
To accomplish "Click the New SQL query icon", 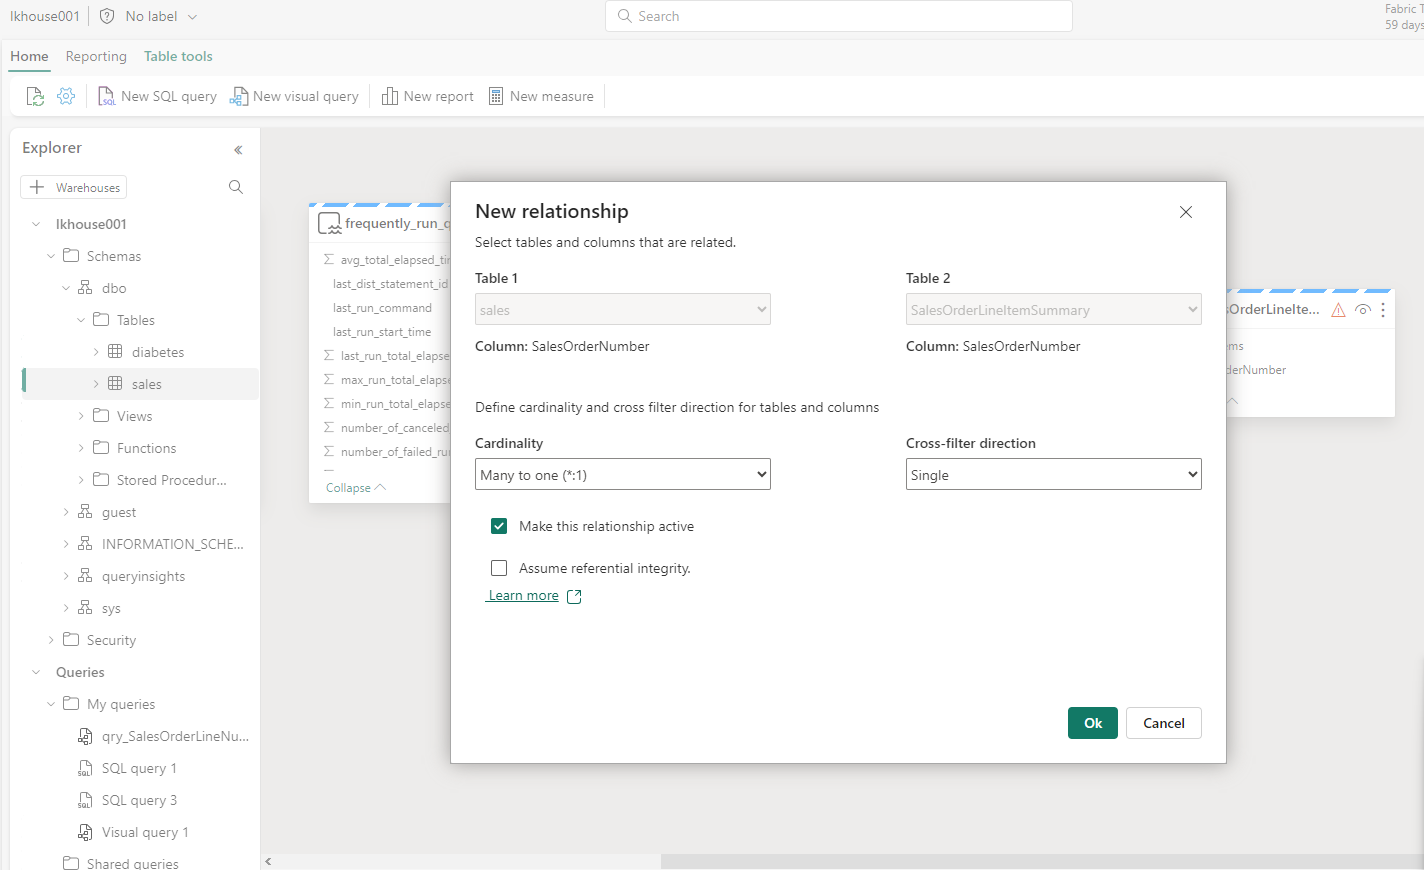I will coord(106,96).
